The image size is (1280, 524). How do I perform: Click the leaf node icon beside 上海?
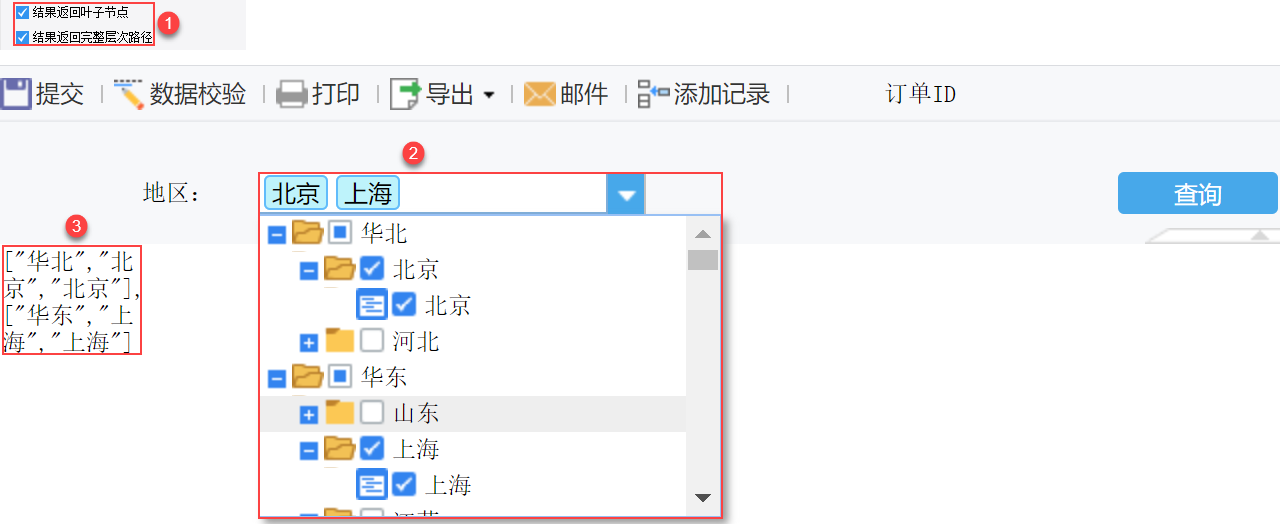[372, 485]
